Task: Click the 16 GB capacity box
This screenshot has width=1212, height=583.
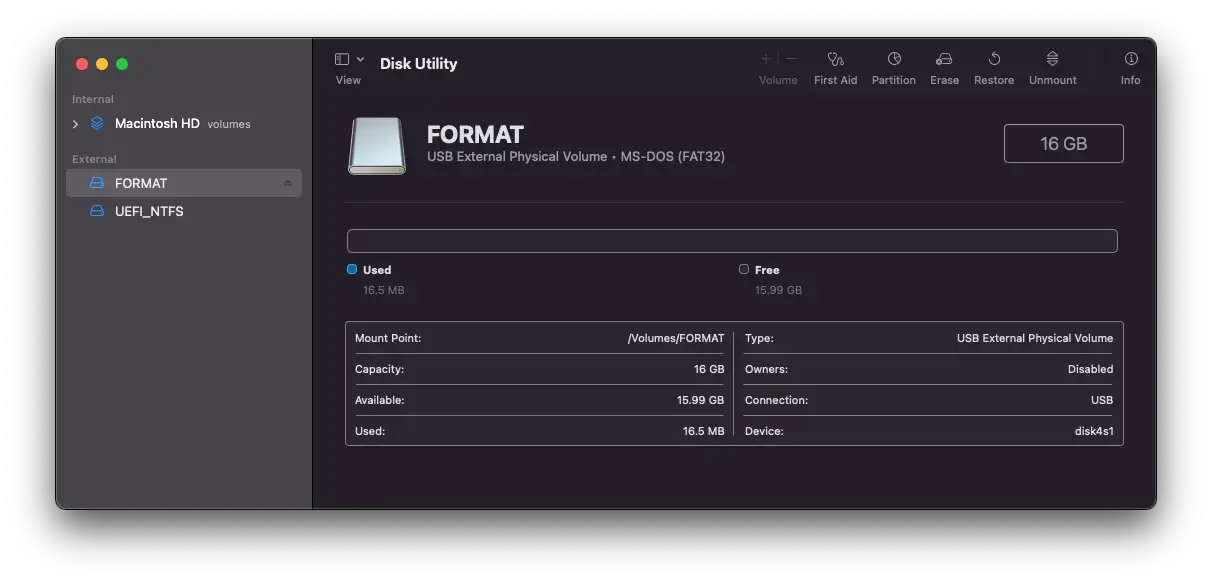Action: 1063,143
